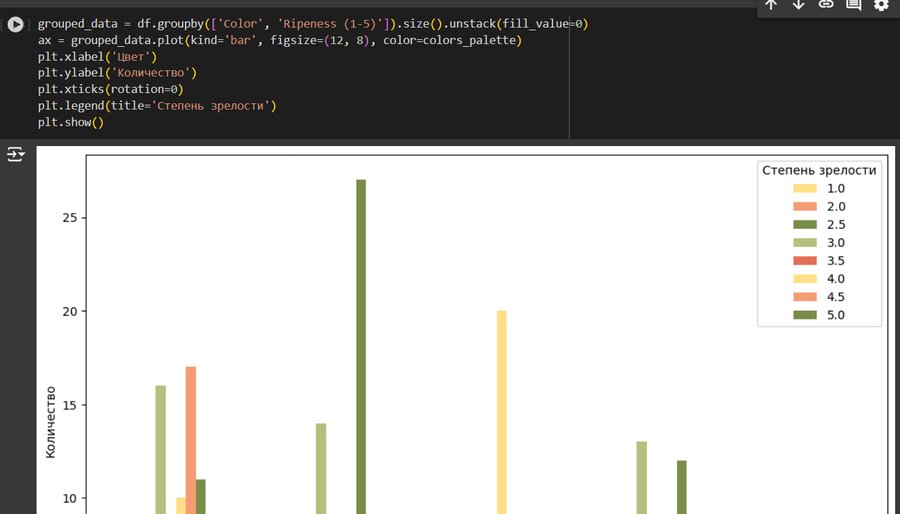Viewport: 900px width, 514px height.
Task: Click the 3.5 red legend swatch
Action: [805, 260]
